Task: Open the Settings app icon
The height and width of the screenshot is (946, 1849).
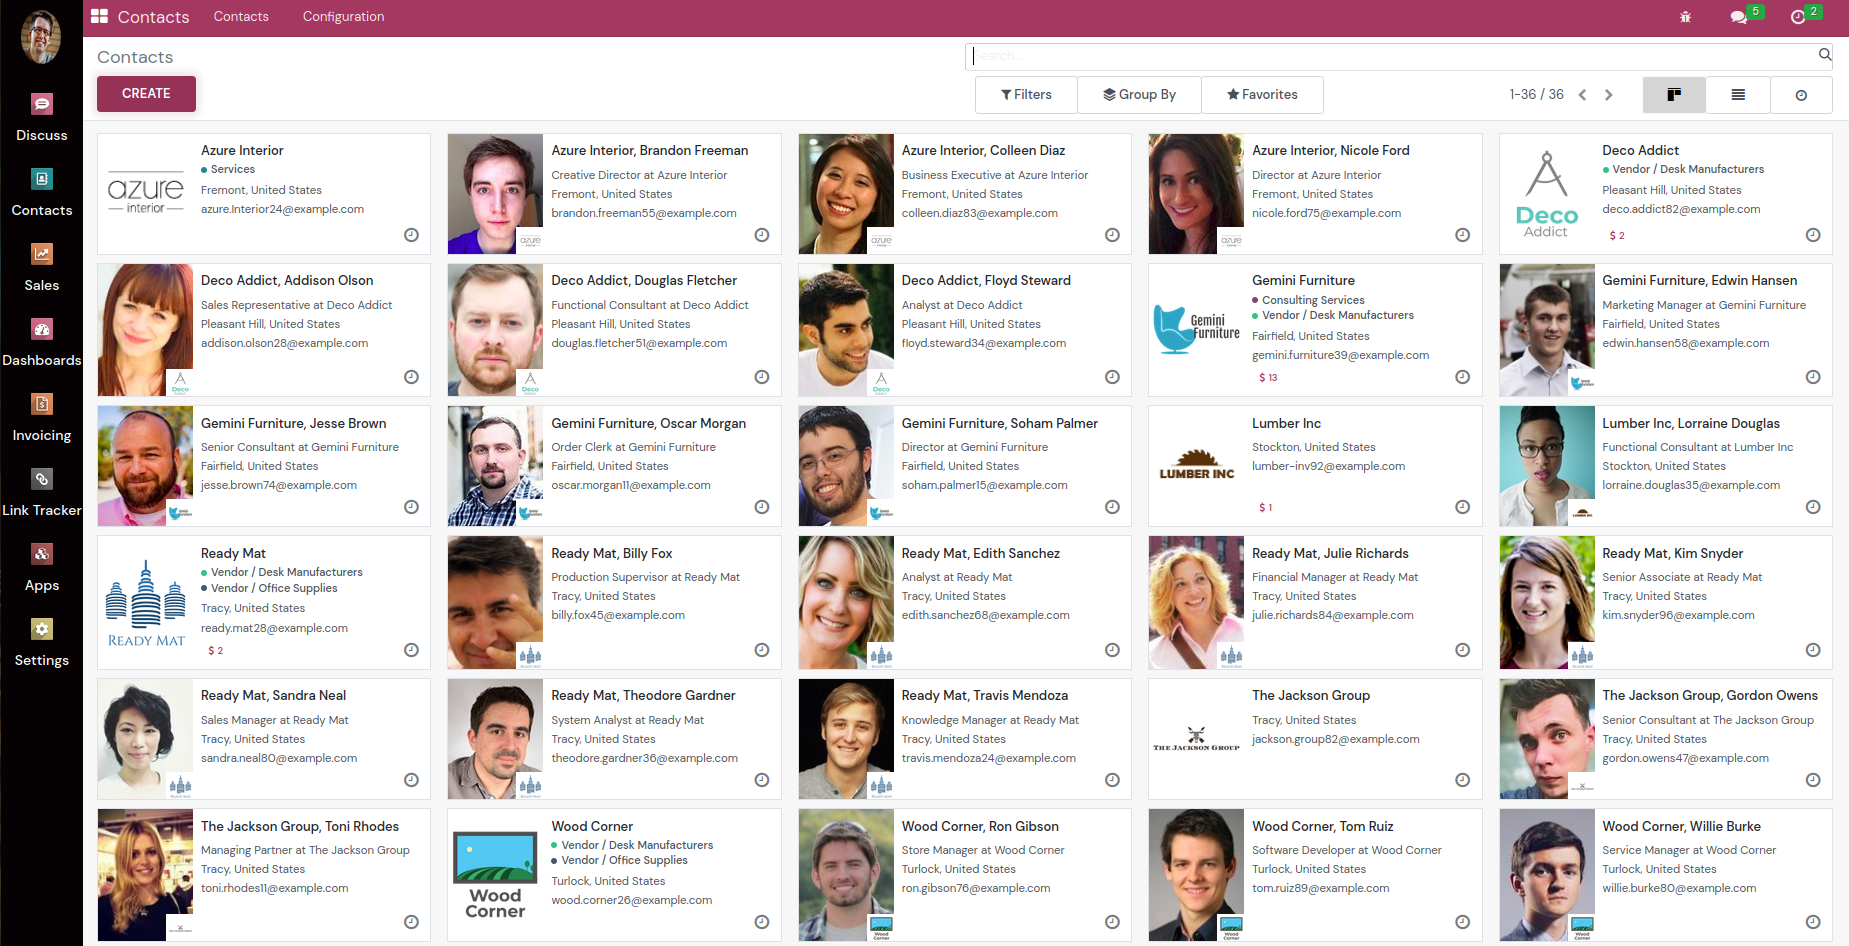Action: (41, 629)
